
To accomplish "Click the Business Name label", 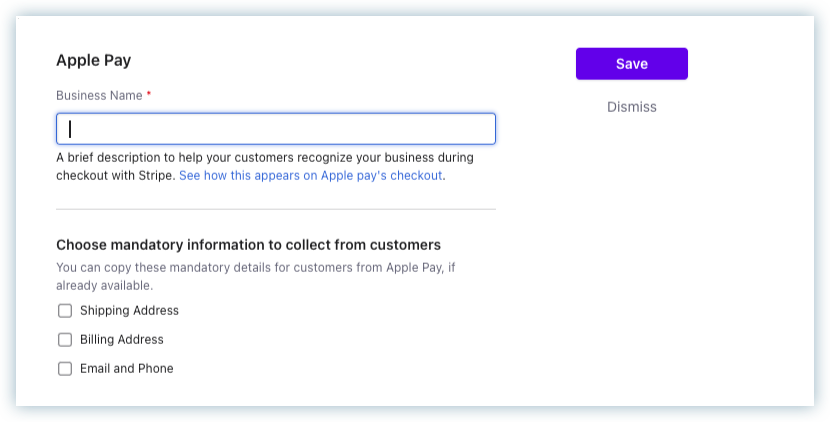I will pos(99,96).
